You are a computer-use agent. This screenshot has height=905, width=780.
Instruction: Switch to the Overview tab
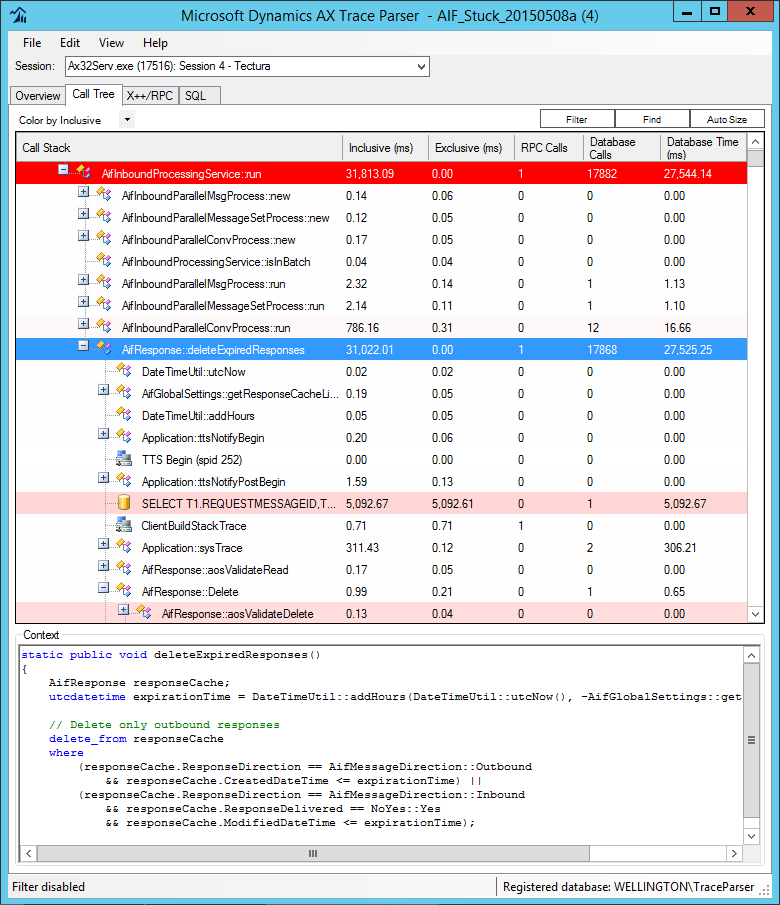38,96
